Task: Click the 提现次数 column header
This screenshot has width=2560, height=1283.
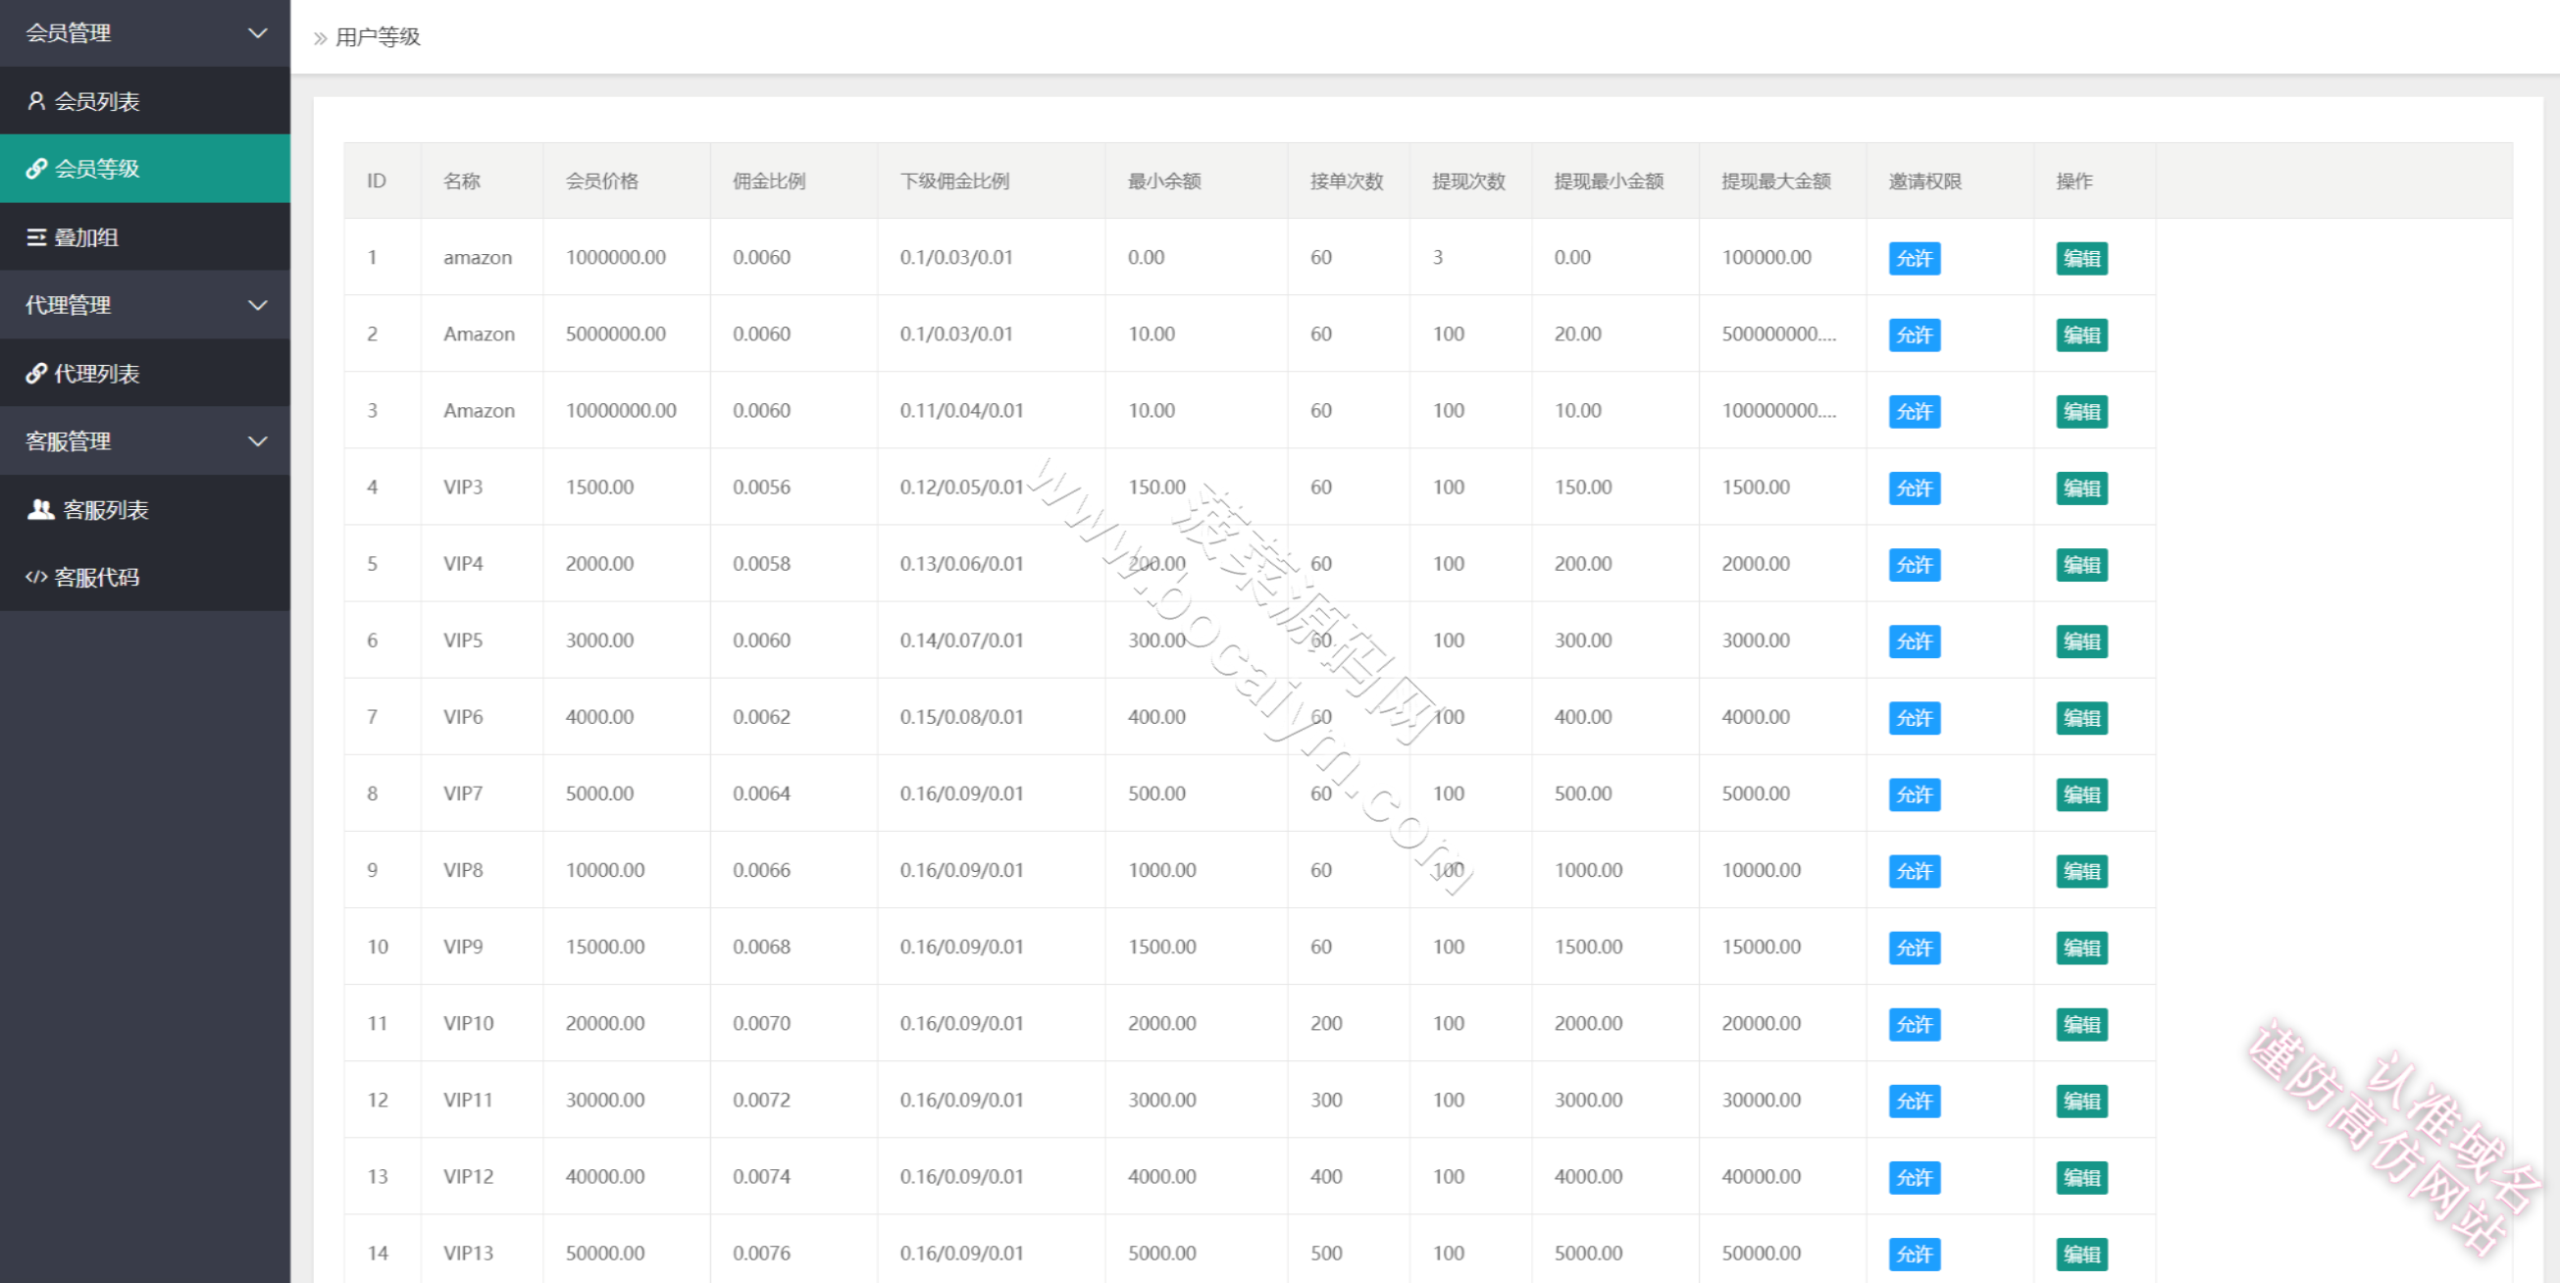Action: point(1469,181)
